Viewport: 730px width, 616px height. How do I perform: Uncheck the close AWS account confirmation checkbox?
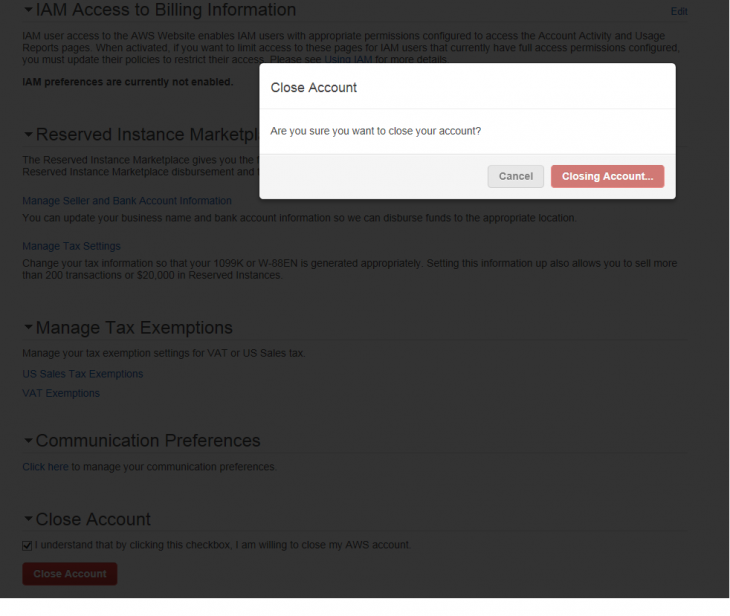[27, 545]
